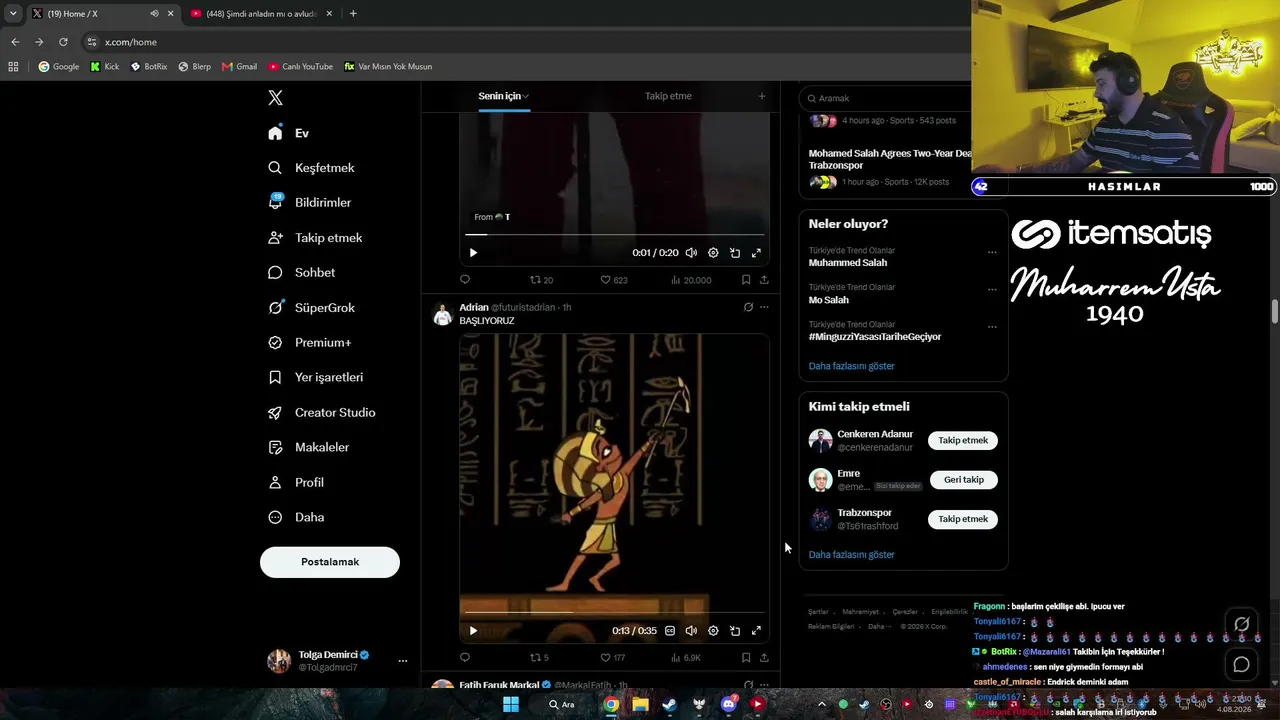Open Yer işaretleri bookmarks
The image size is (1280, 720).
click(x=315, y=377)
